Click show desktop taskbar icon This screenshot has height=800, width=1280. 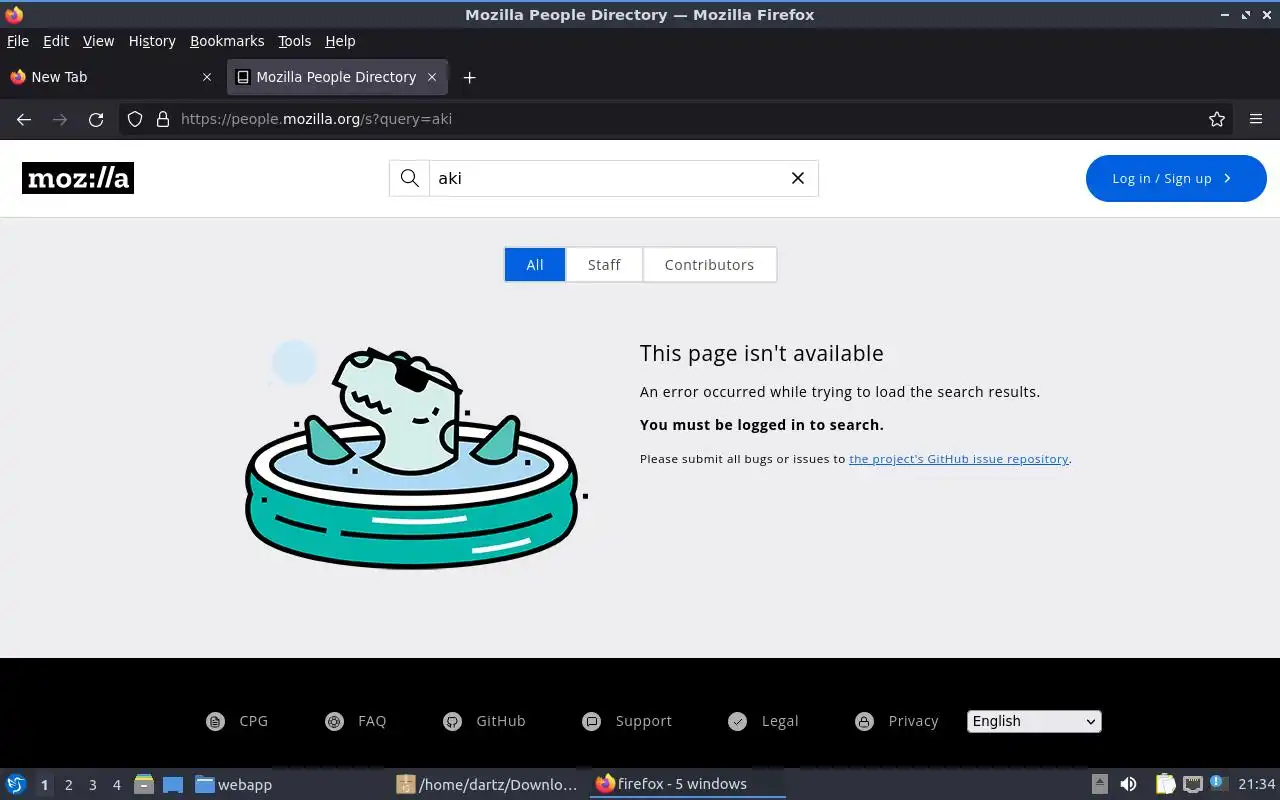(x=172, y=784)
